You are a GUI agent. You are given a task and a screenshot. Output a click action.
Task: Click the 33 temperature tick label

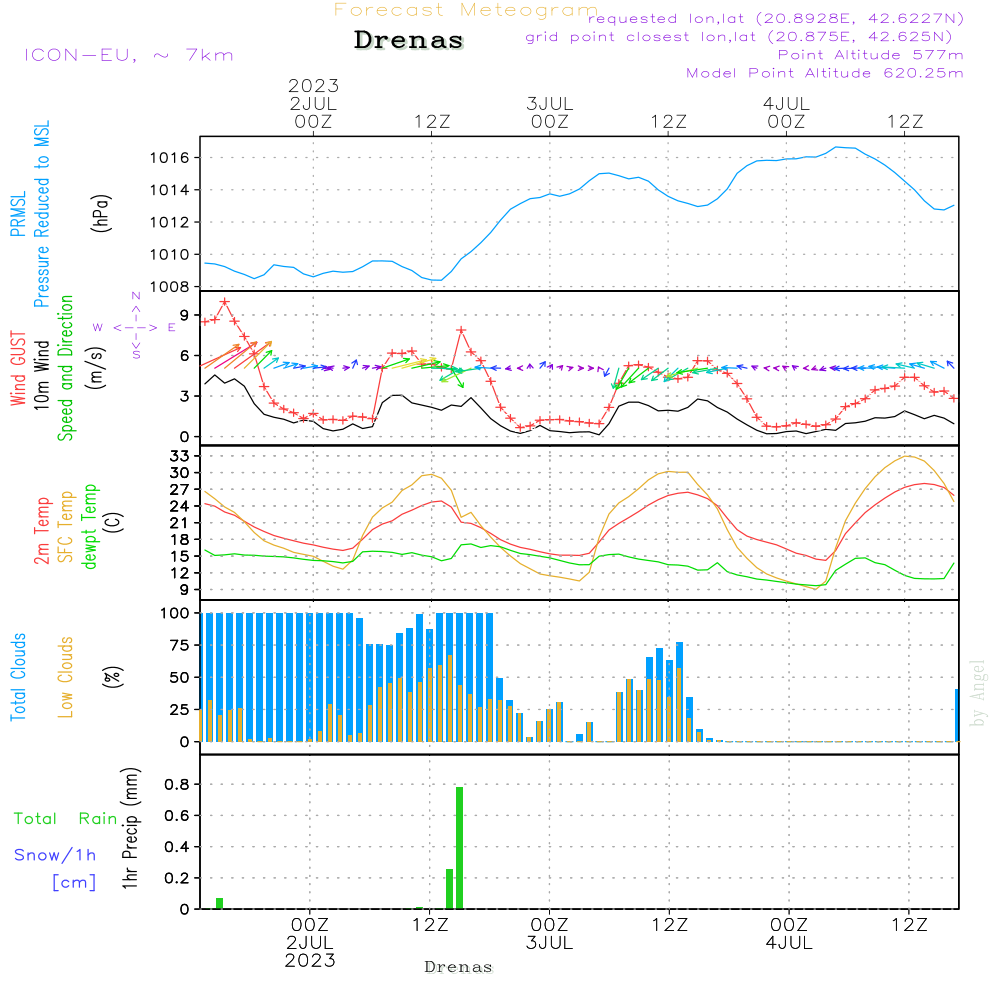click(x=180, y=456)
